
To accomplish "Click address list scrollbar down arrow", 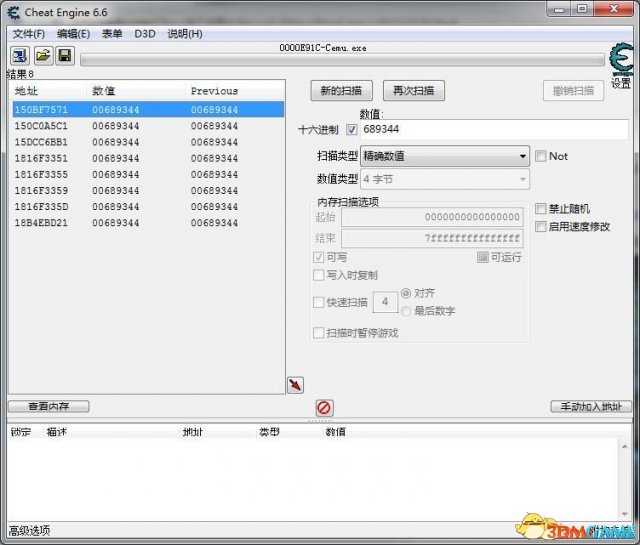I will (x=624, y=514).
